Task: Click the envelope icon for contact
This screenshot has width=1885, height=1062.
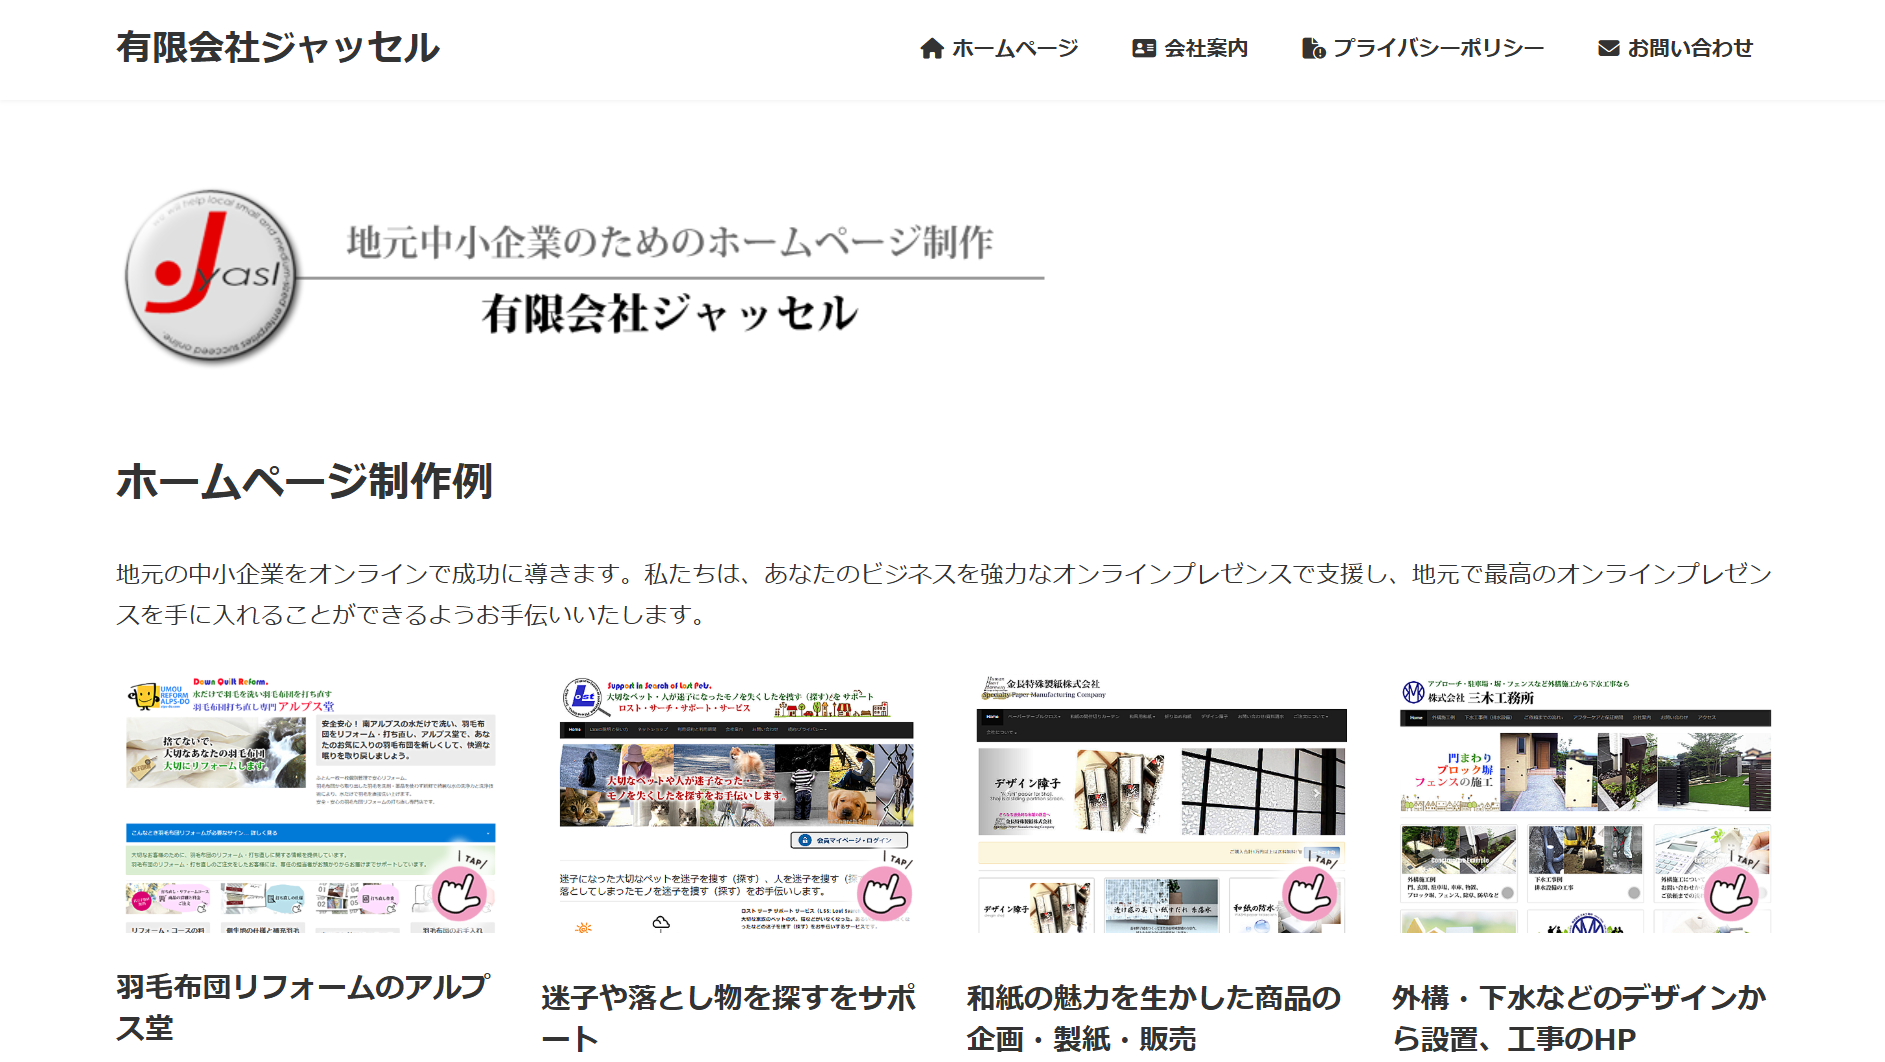Action: click(x=1608, y=48)
